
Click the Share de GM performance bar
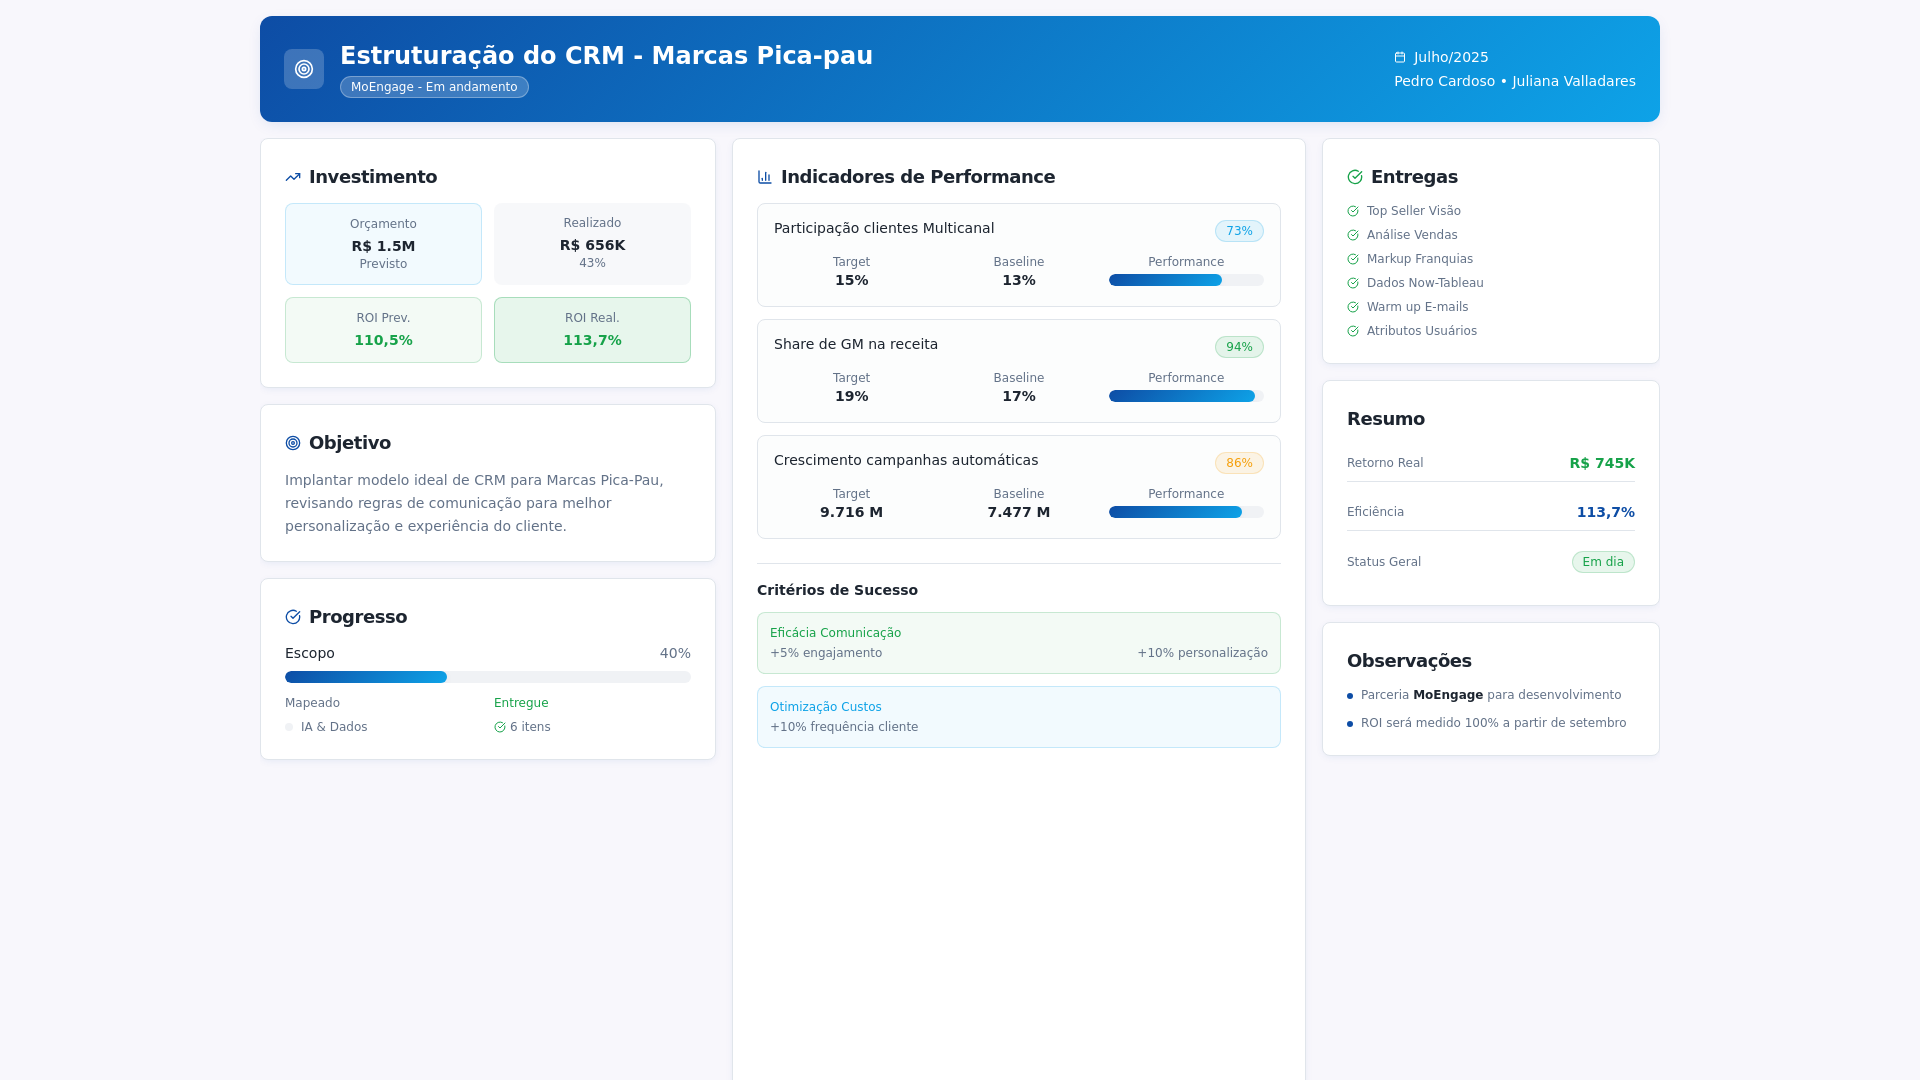1186,396
